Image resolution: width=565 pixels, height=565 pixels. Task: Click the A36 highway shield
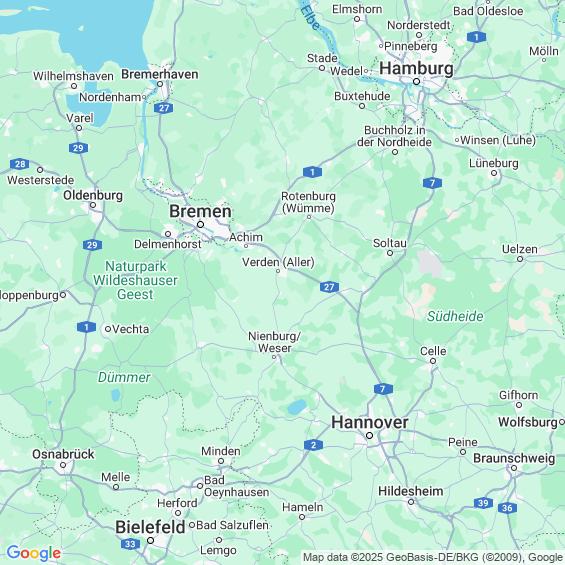click(507, 508)
